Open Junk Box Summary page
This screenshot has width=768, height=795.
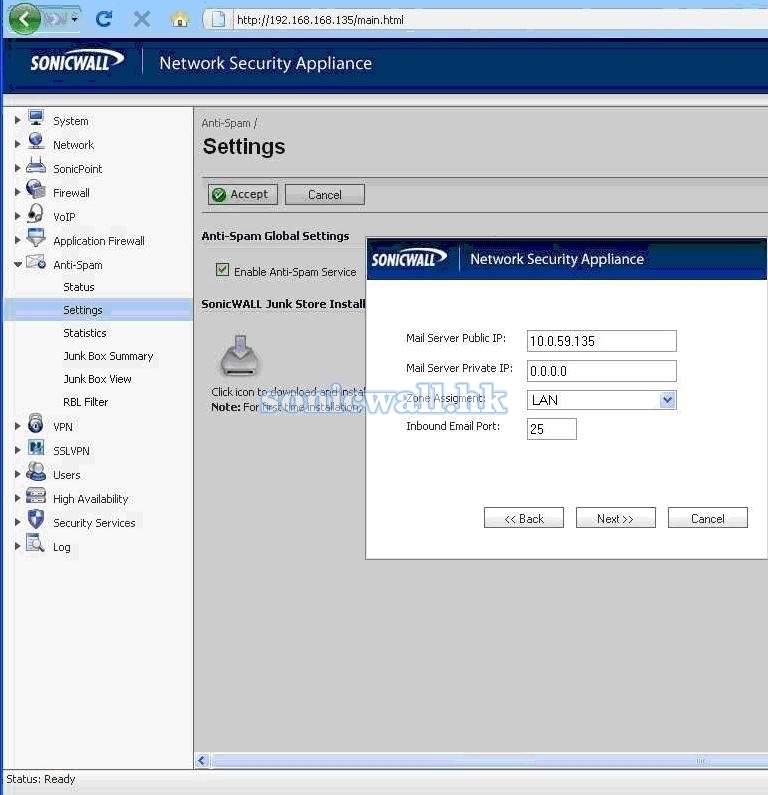pyautogui.click(x=108, y=356)
